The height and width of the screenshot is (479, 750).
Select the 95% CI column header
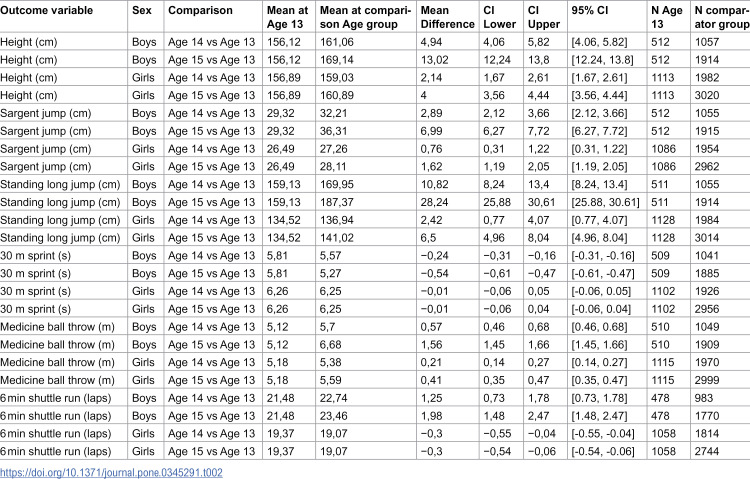590,10
